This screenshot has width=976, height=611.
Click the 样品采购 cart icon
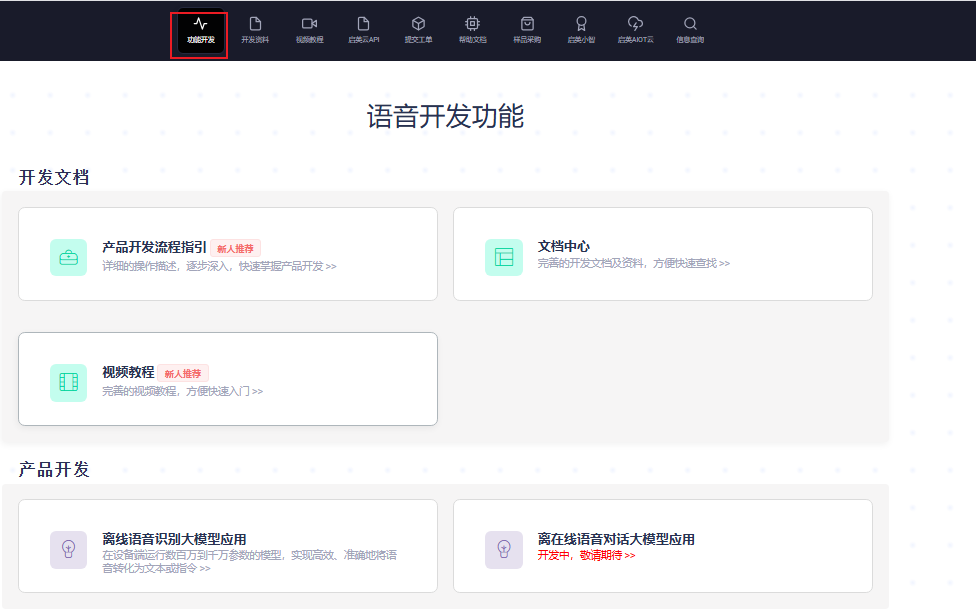[527, 22]
